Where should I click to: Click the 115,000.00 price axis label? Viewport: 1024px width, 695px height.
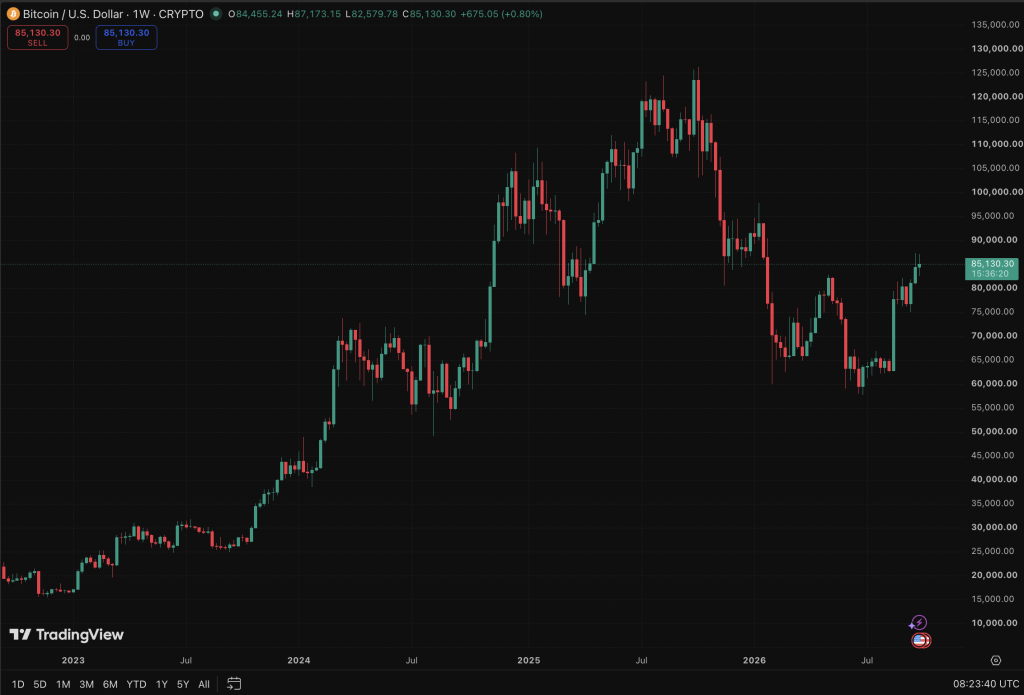pyautogui.click(x=996, y=120)
